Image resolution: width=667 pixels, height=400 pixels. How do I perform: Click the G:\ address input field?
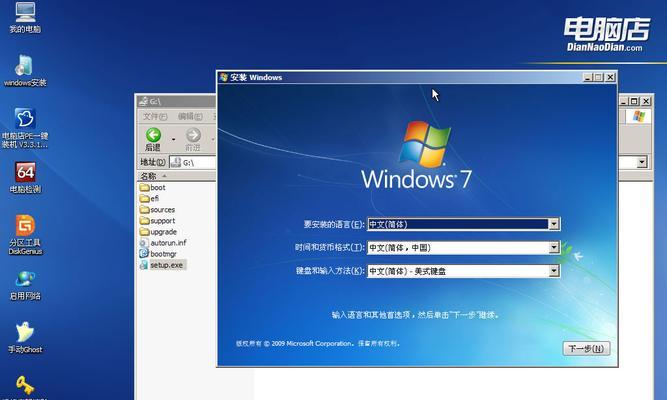(x=193, y=163)
